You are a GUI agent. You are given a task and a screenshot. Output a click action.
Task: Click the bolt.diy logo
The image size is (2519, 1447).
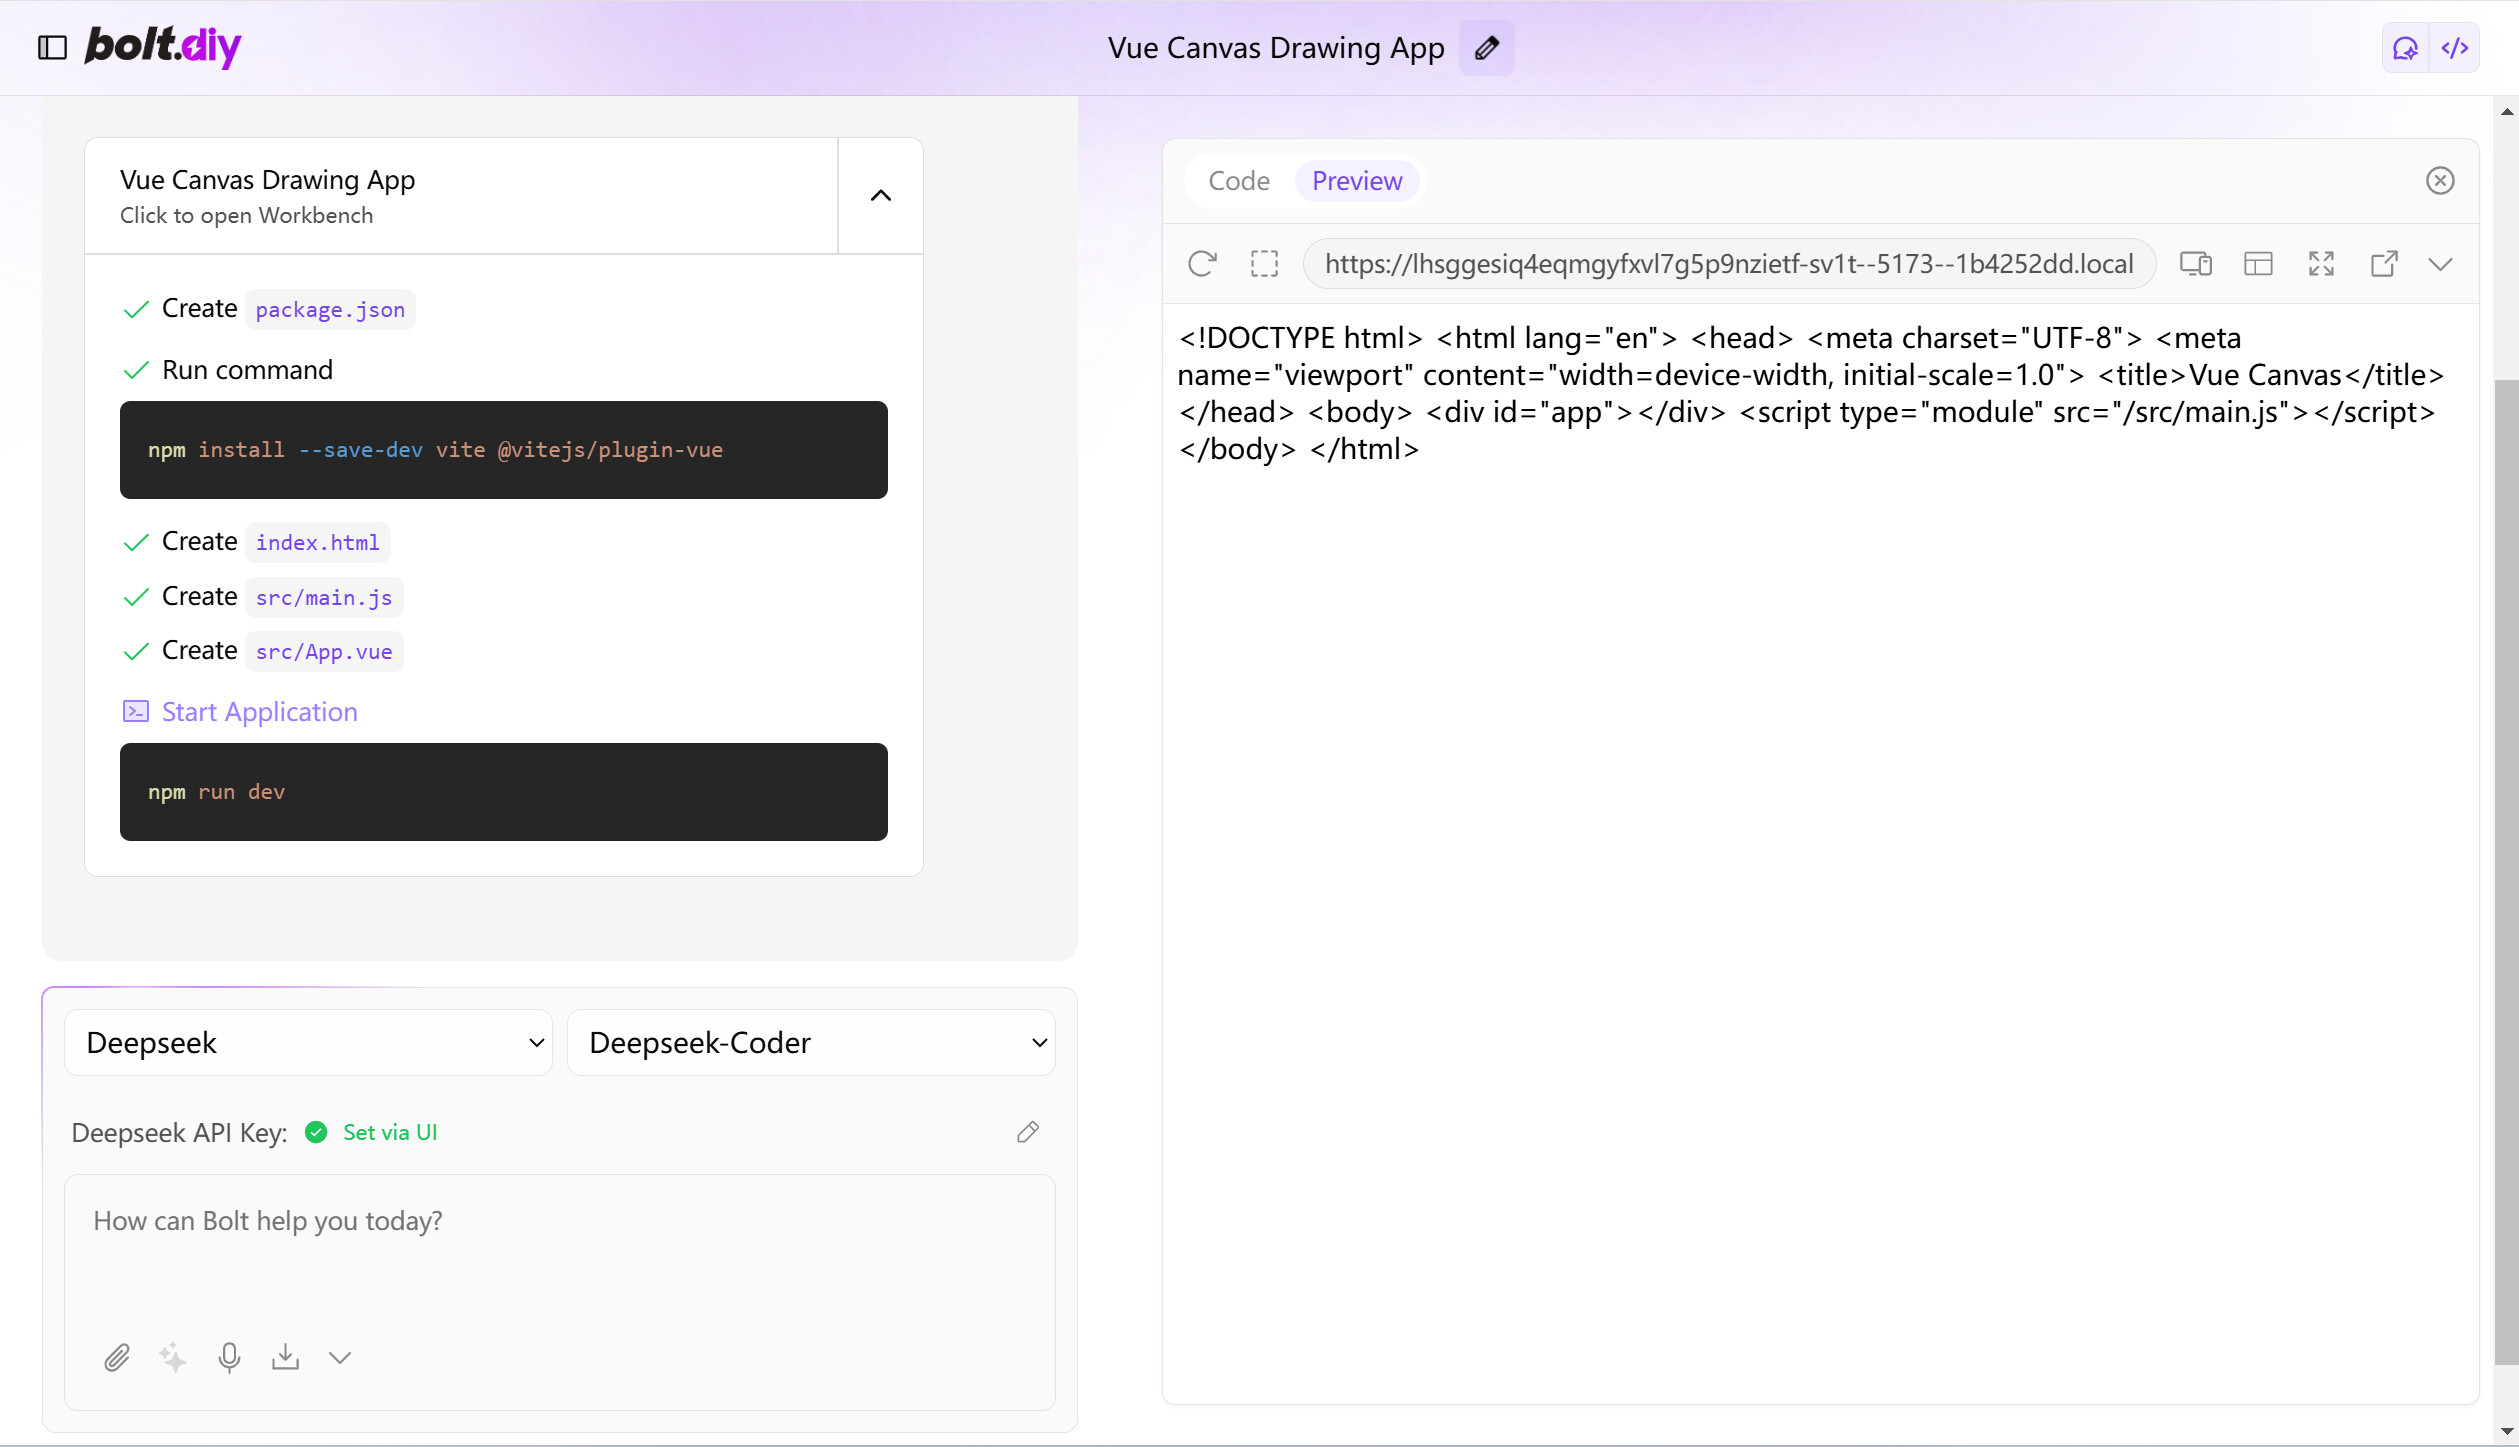click(163, 46)
